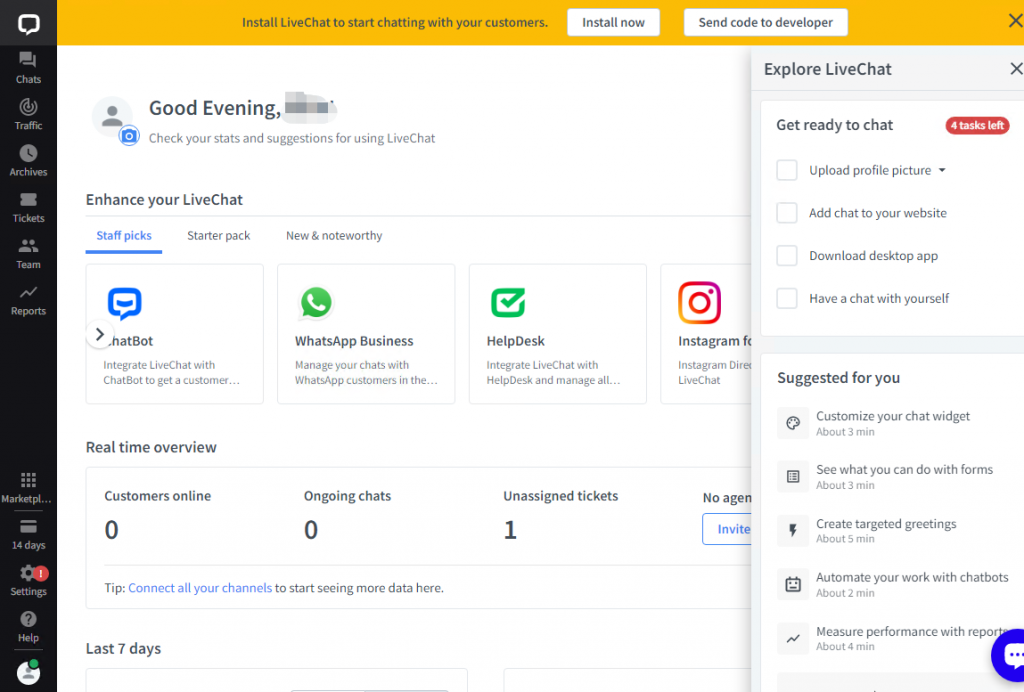This screenshot has width=1024, height=692.
Task: Switch to the Starter pack tab
Action: click(219, 236)
